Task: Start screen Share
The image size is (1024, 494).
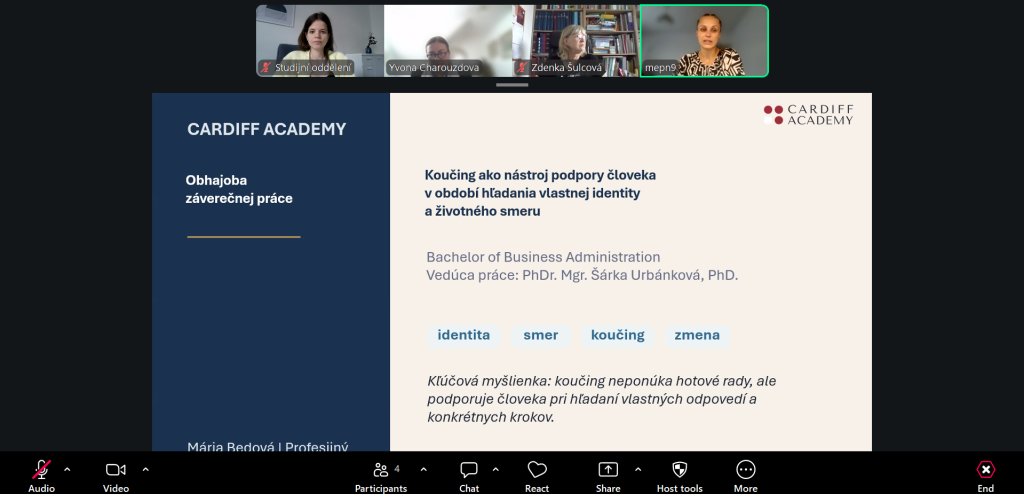Action: click(x=608, y=476)
